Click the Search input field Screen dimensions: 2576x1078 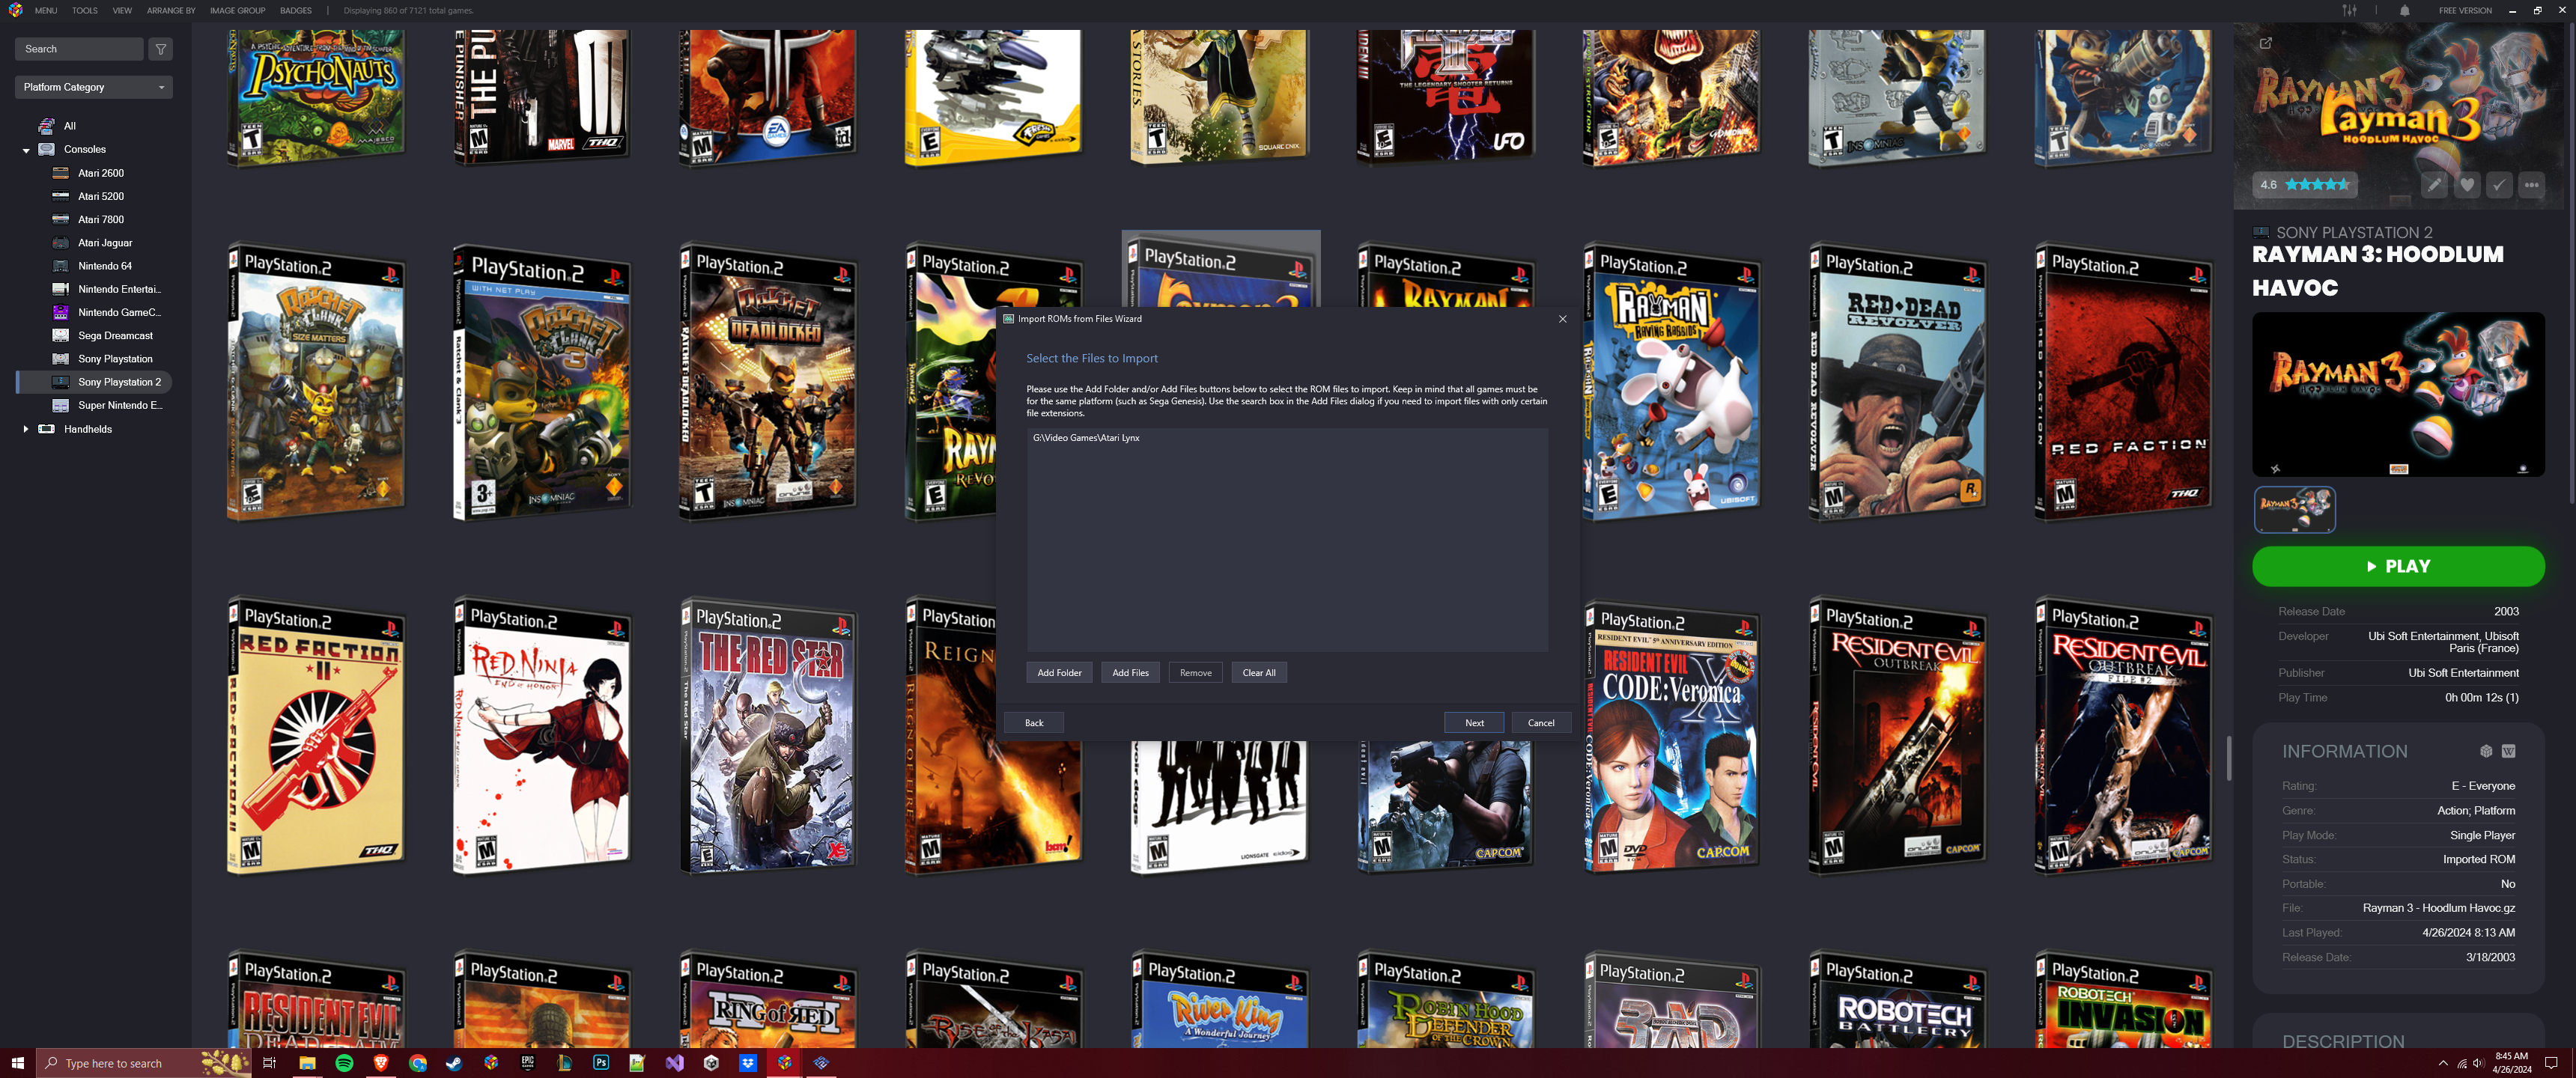[x=79, y=49]
